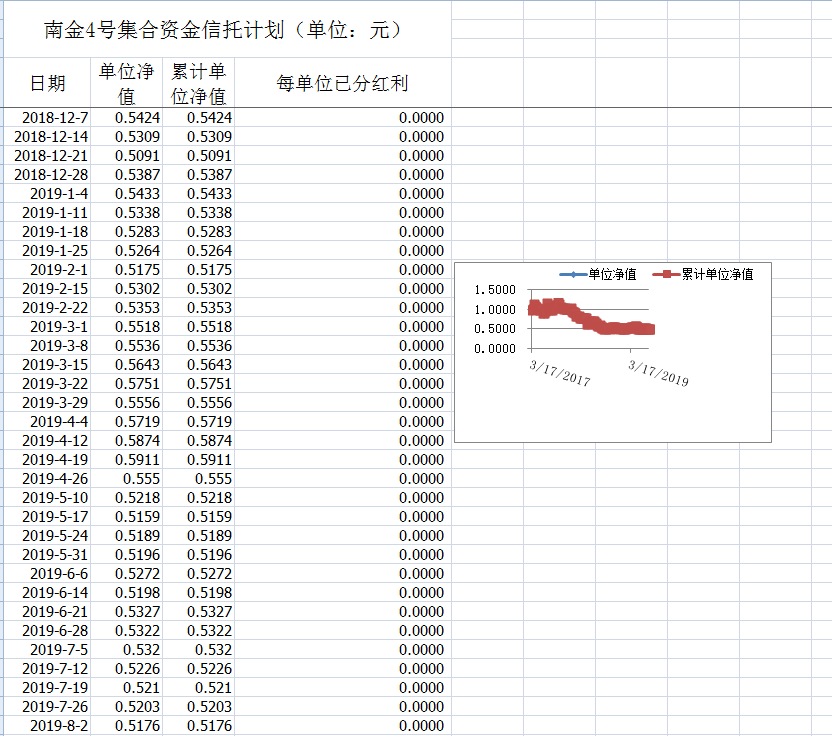The image size is (832, 736).
Task: Select 累计单位净值 value 0.5309 for 2018-12-14
Action: click(x=198, y=136)
